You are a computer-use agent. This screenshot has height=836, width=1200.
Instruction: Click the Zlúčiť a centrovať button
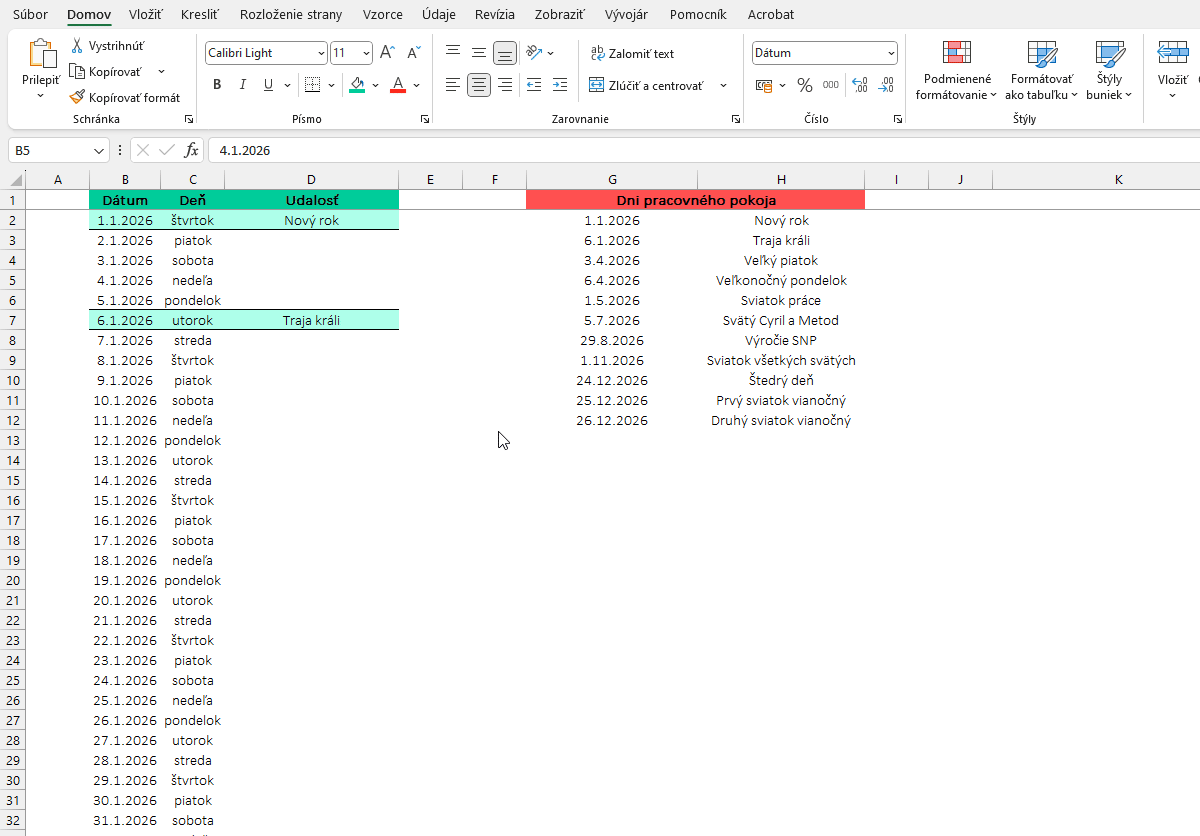click(x=646, y=86)
